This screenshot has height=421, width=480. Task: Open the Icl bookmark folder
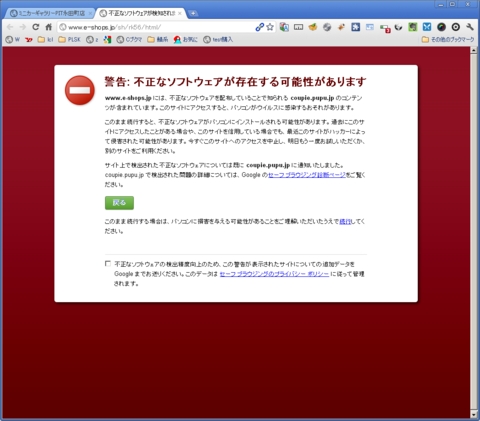tap(45, 40)
